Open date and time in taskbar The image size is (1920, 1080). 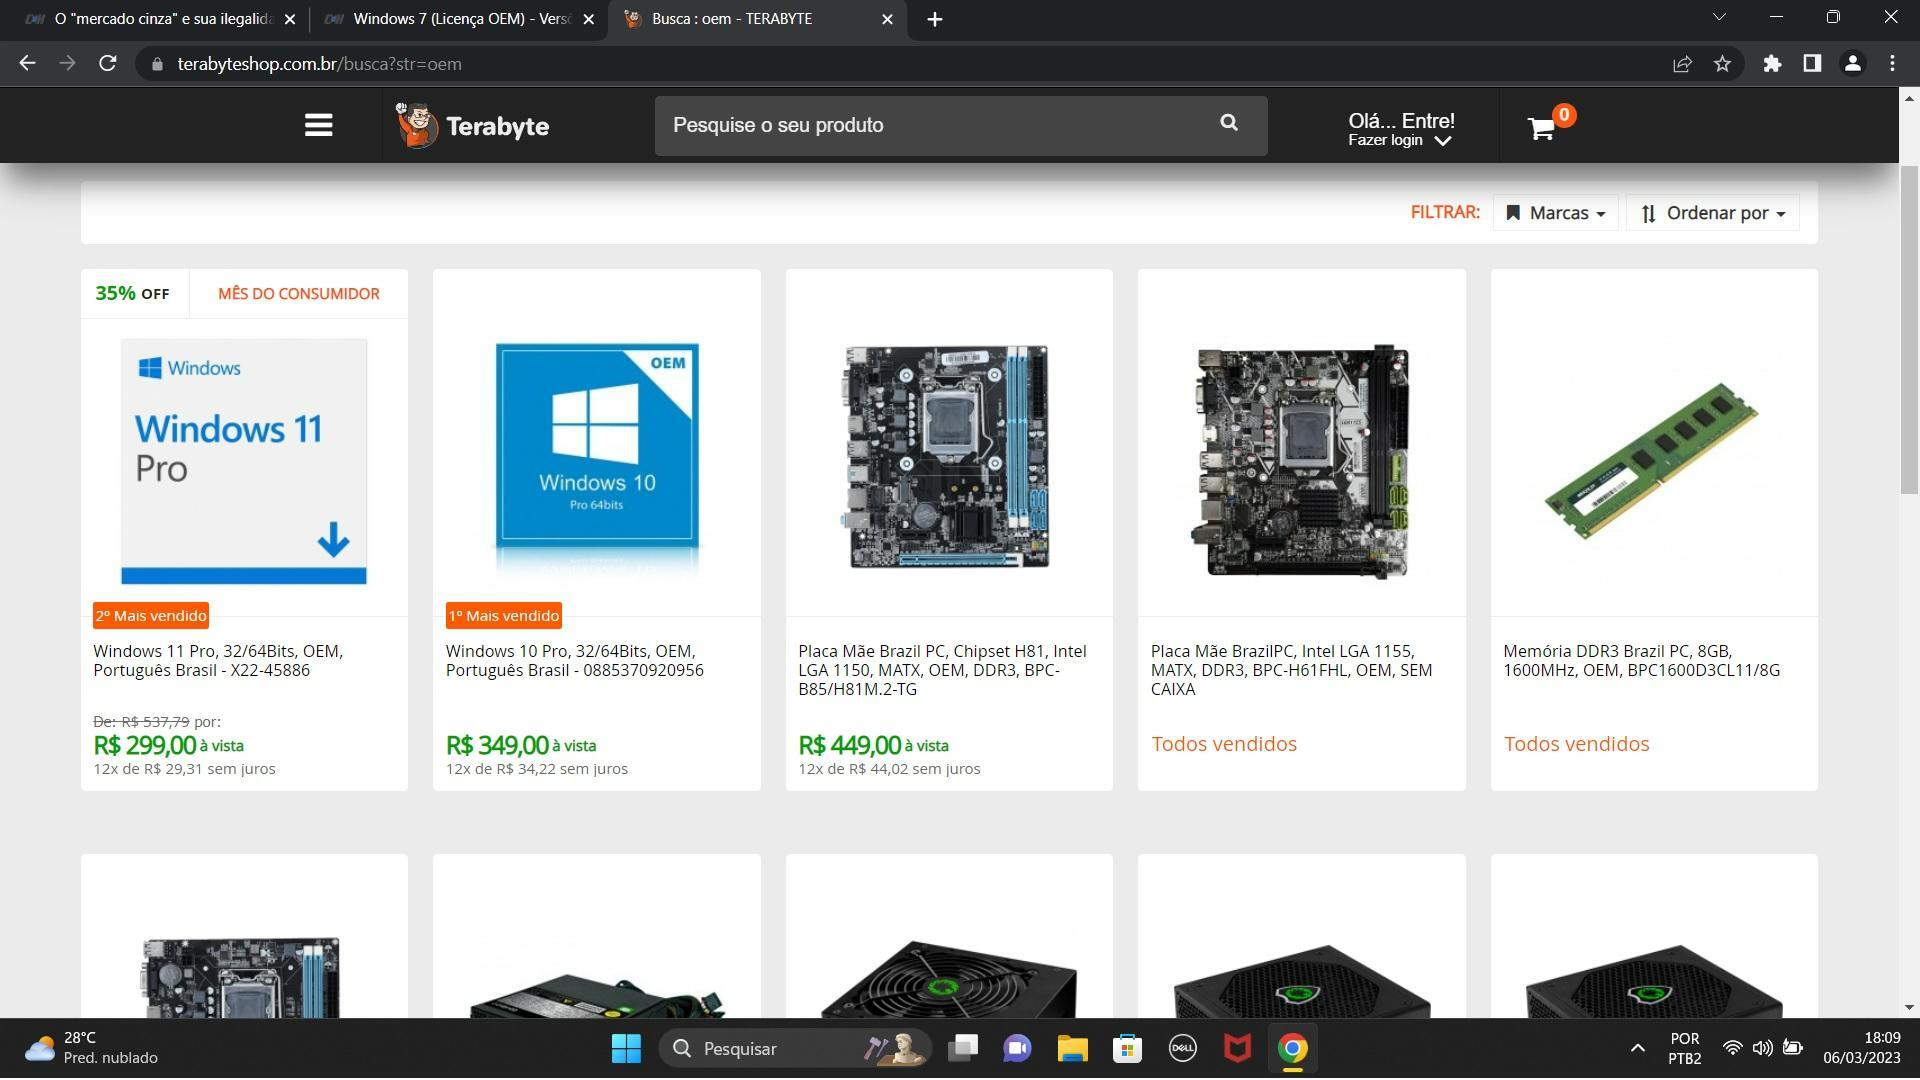click(1861, 1048)
